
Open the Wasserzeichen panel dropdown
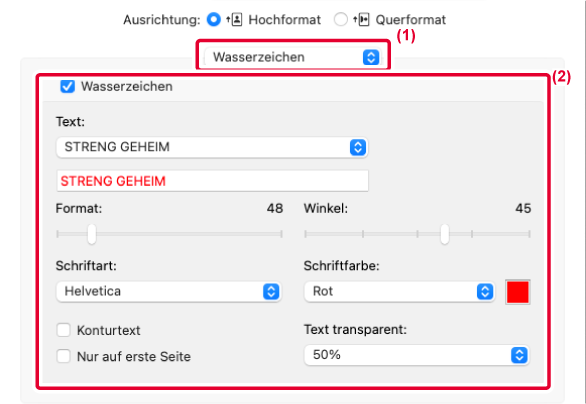coord(293,57)
